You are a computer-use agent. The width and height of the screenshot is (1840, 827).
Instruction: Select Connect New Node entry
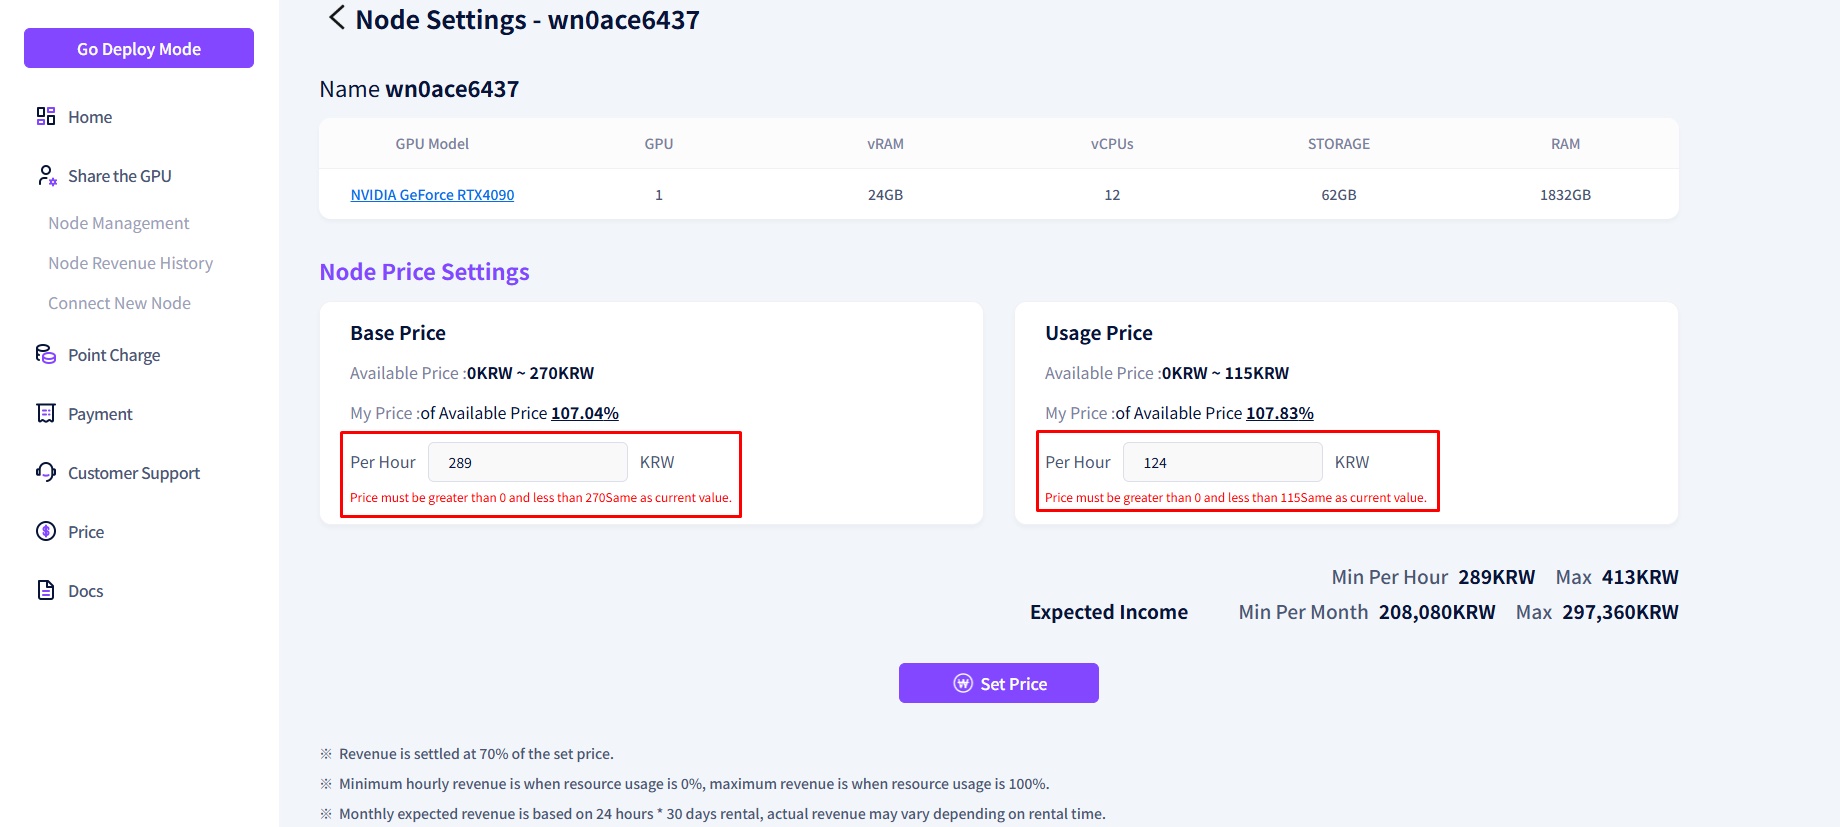coord(119,302)
